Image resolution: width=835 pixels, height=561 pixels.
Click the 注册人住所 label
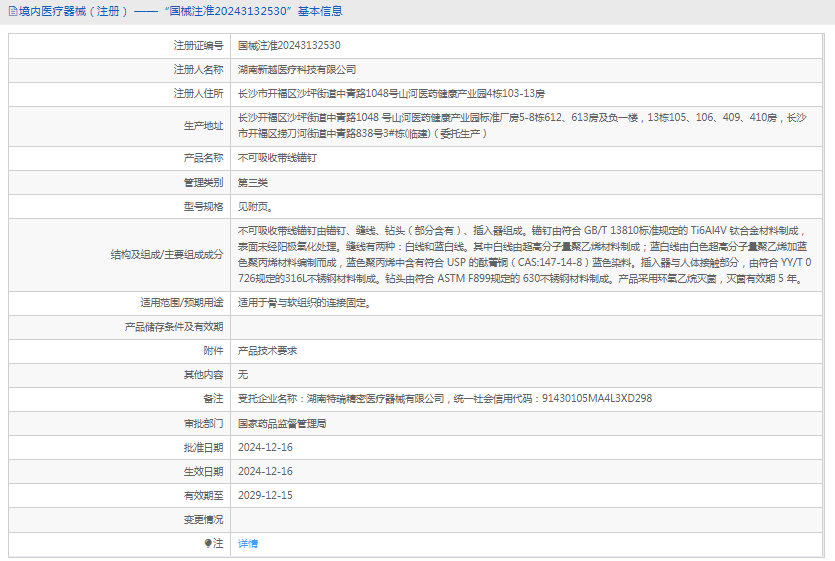point(198,93)
